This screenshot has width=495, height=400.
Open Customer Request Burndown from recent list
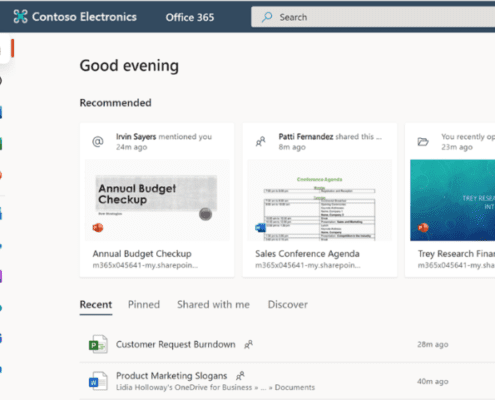click(176, 344)
